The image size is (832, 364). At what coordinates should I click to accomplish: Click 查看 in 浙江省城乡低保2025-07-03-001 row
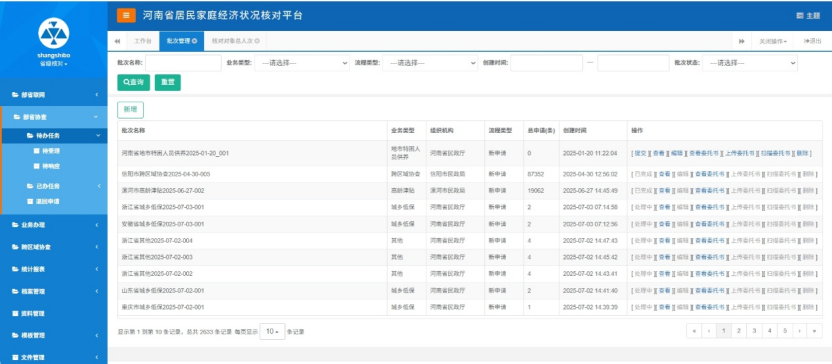664,207
